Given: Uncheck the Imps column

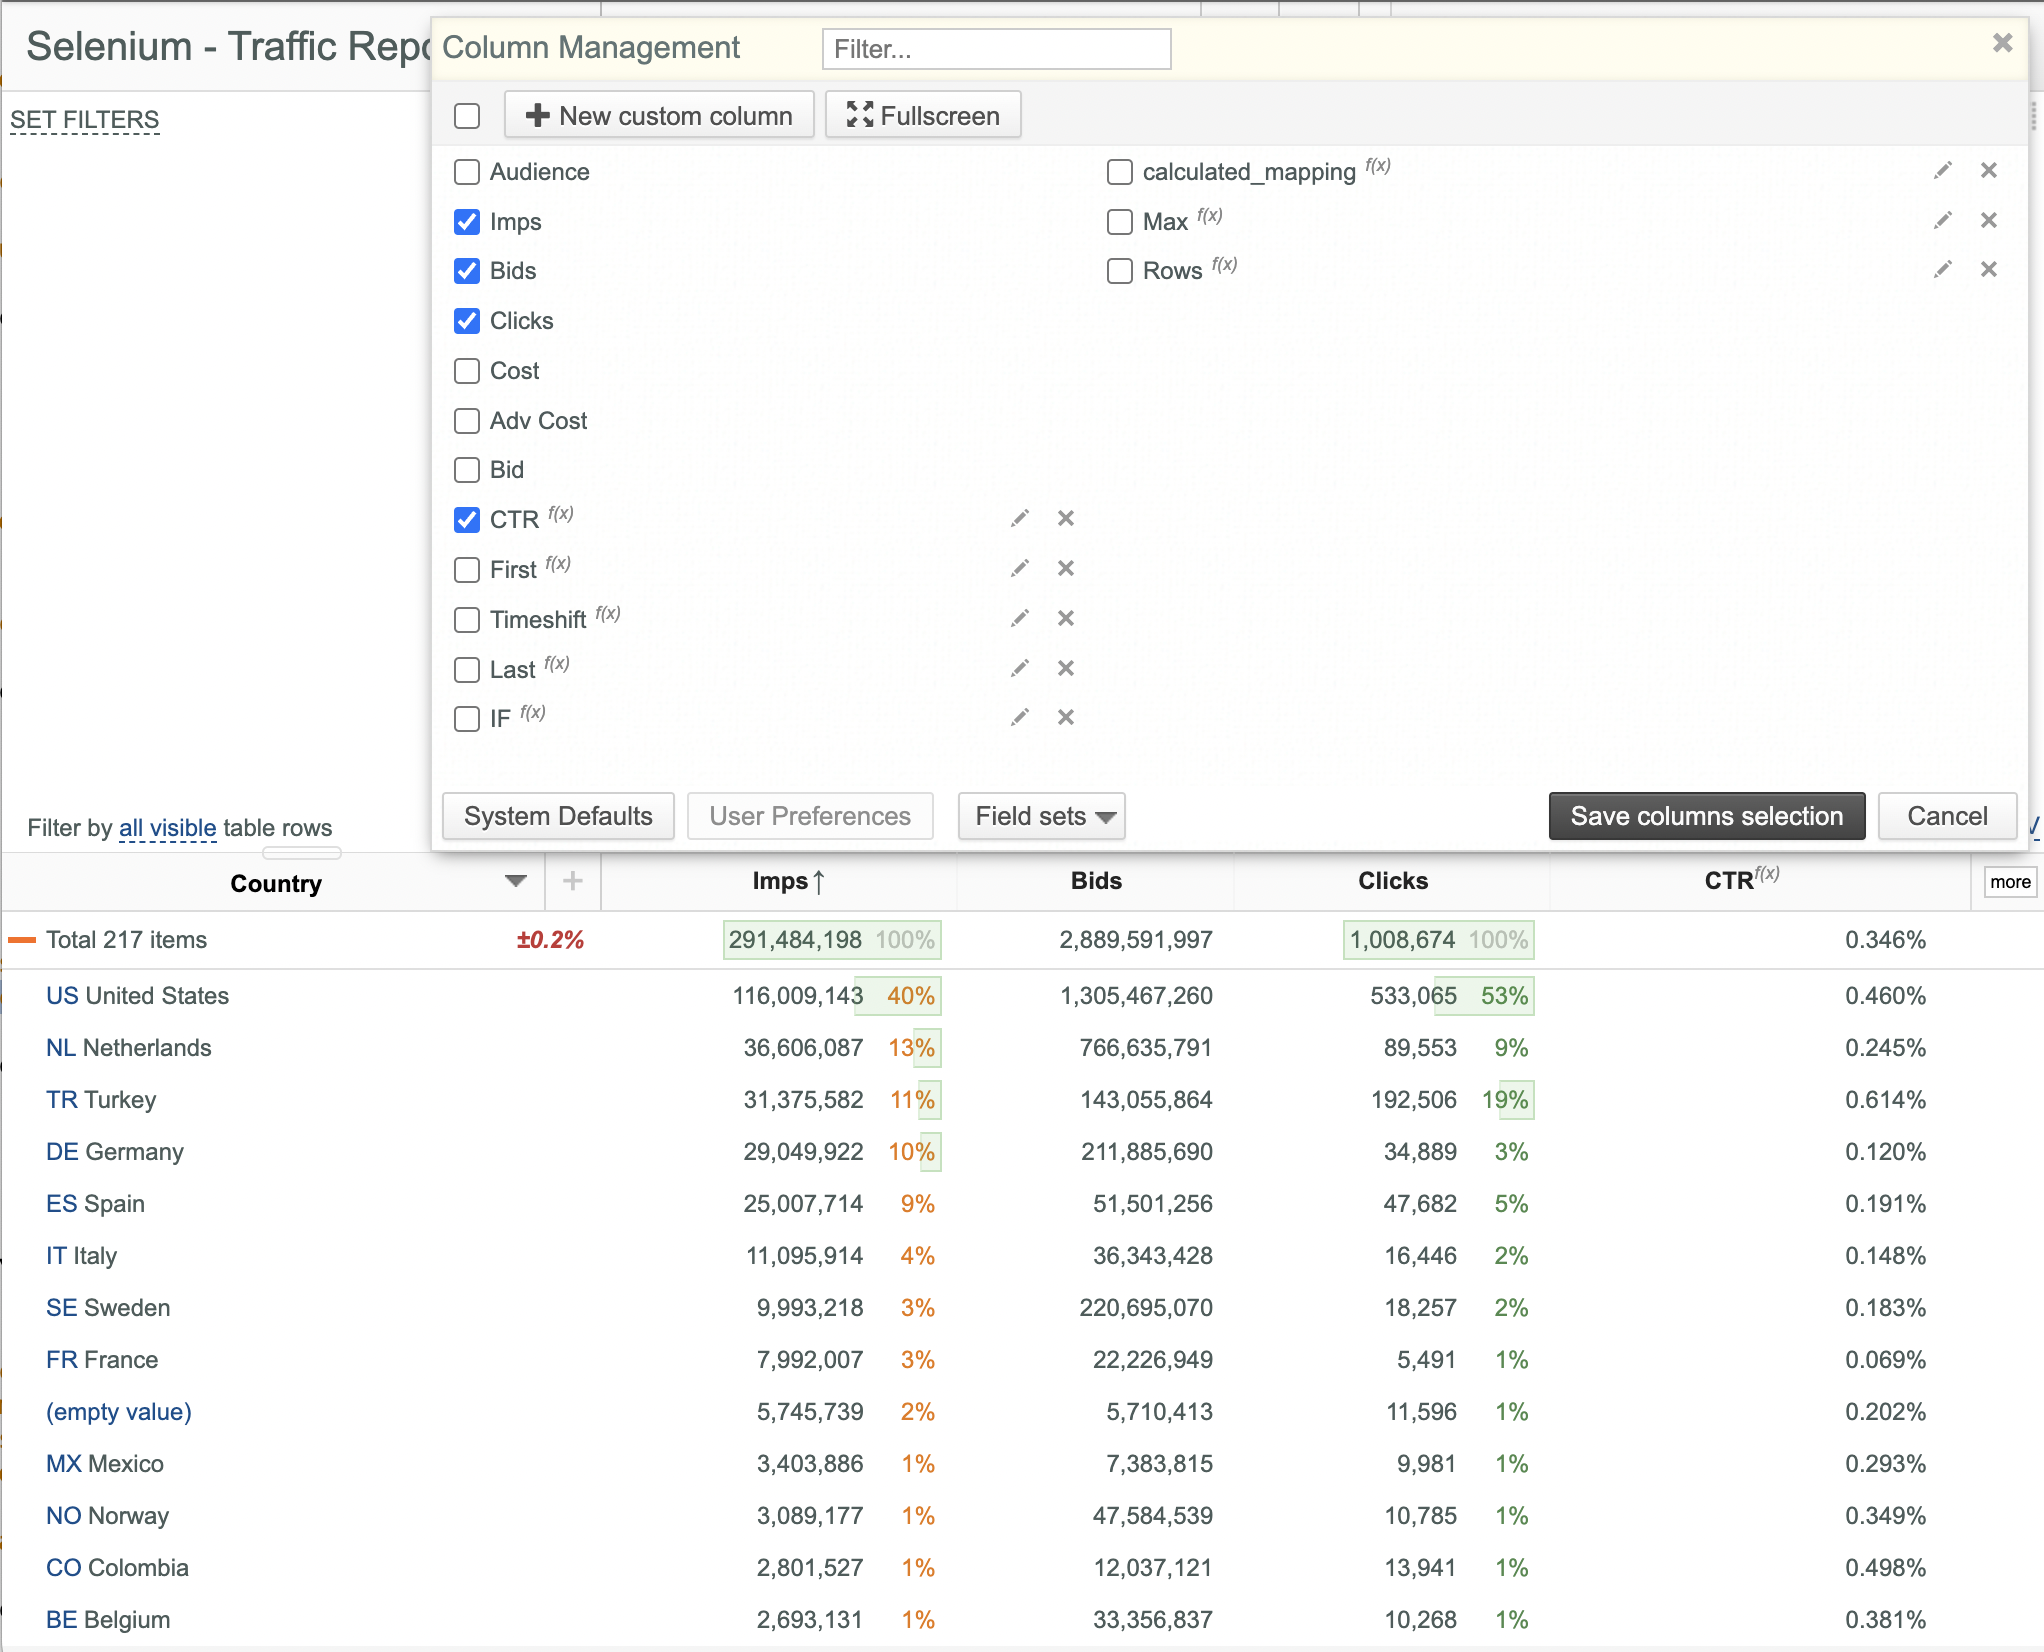Looking at the screenshot, I should [467, 222].
